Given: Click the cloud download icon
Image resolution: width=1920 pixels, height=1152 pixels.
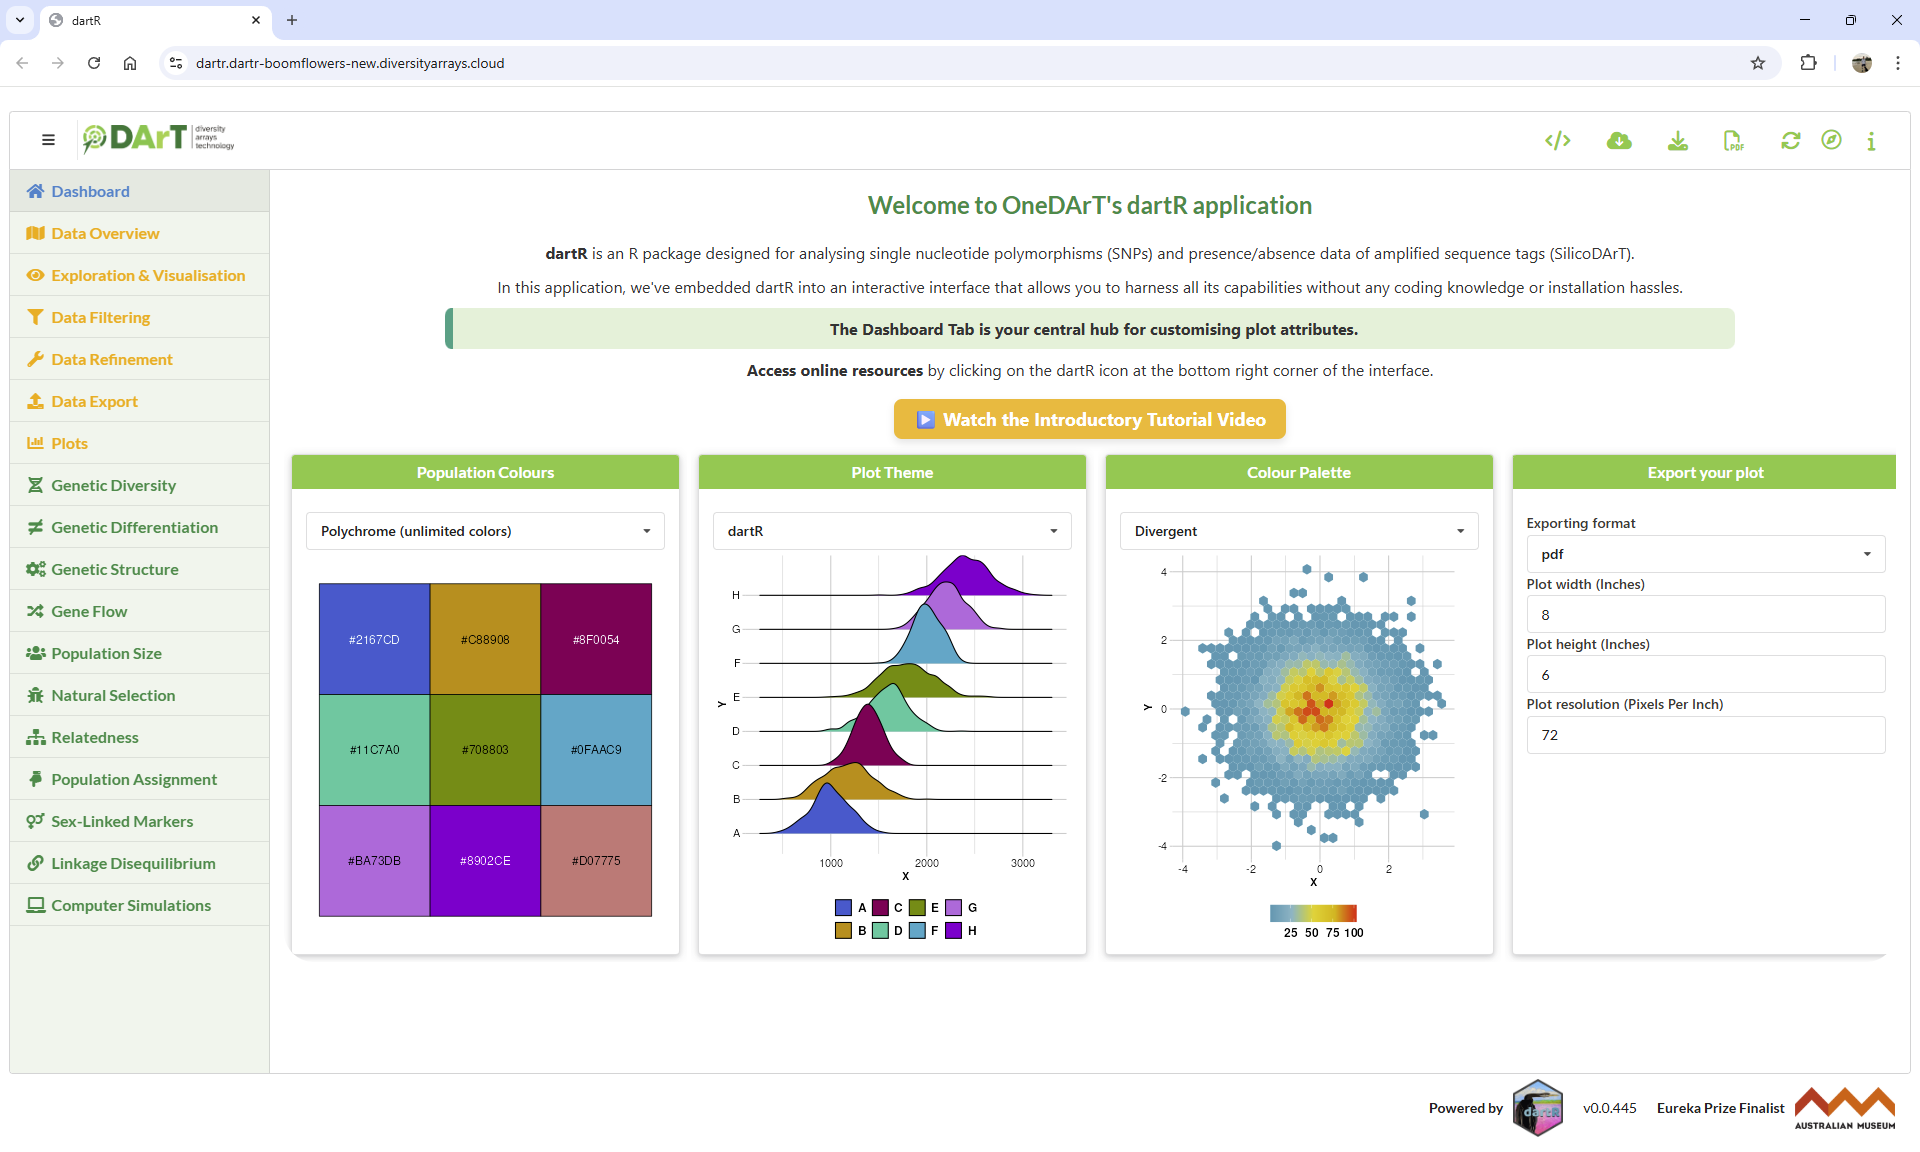Looking at the screenshot, I should click(1618, 141).
